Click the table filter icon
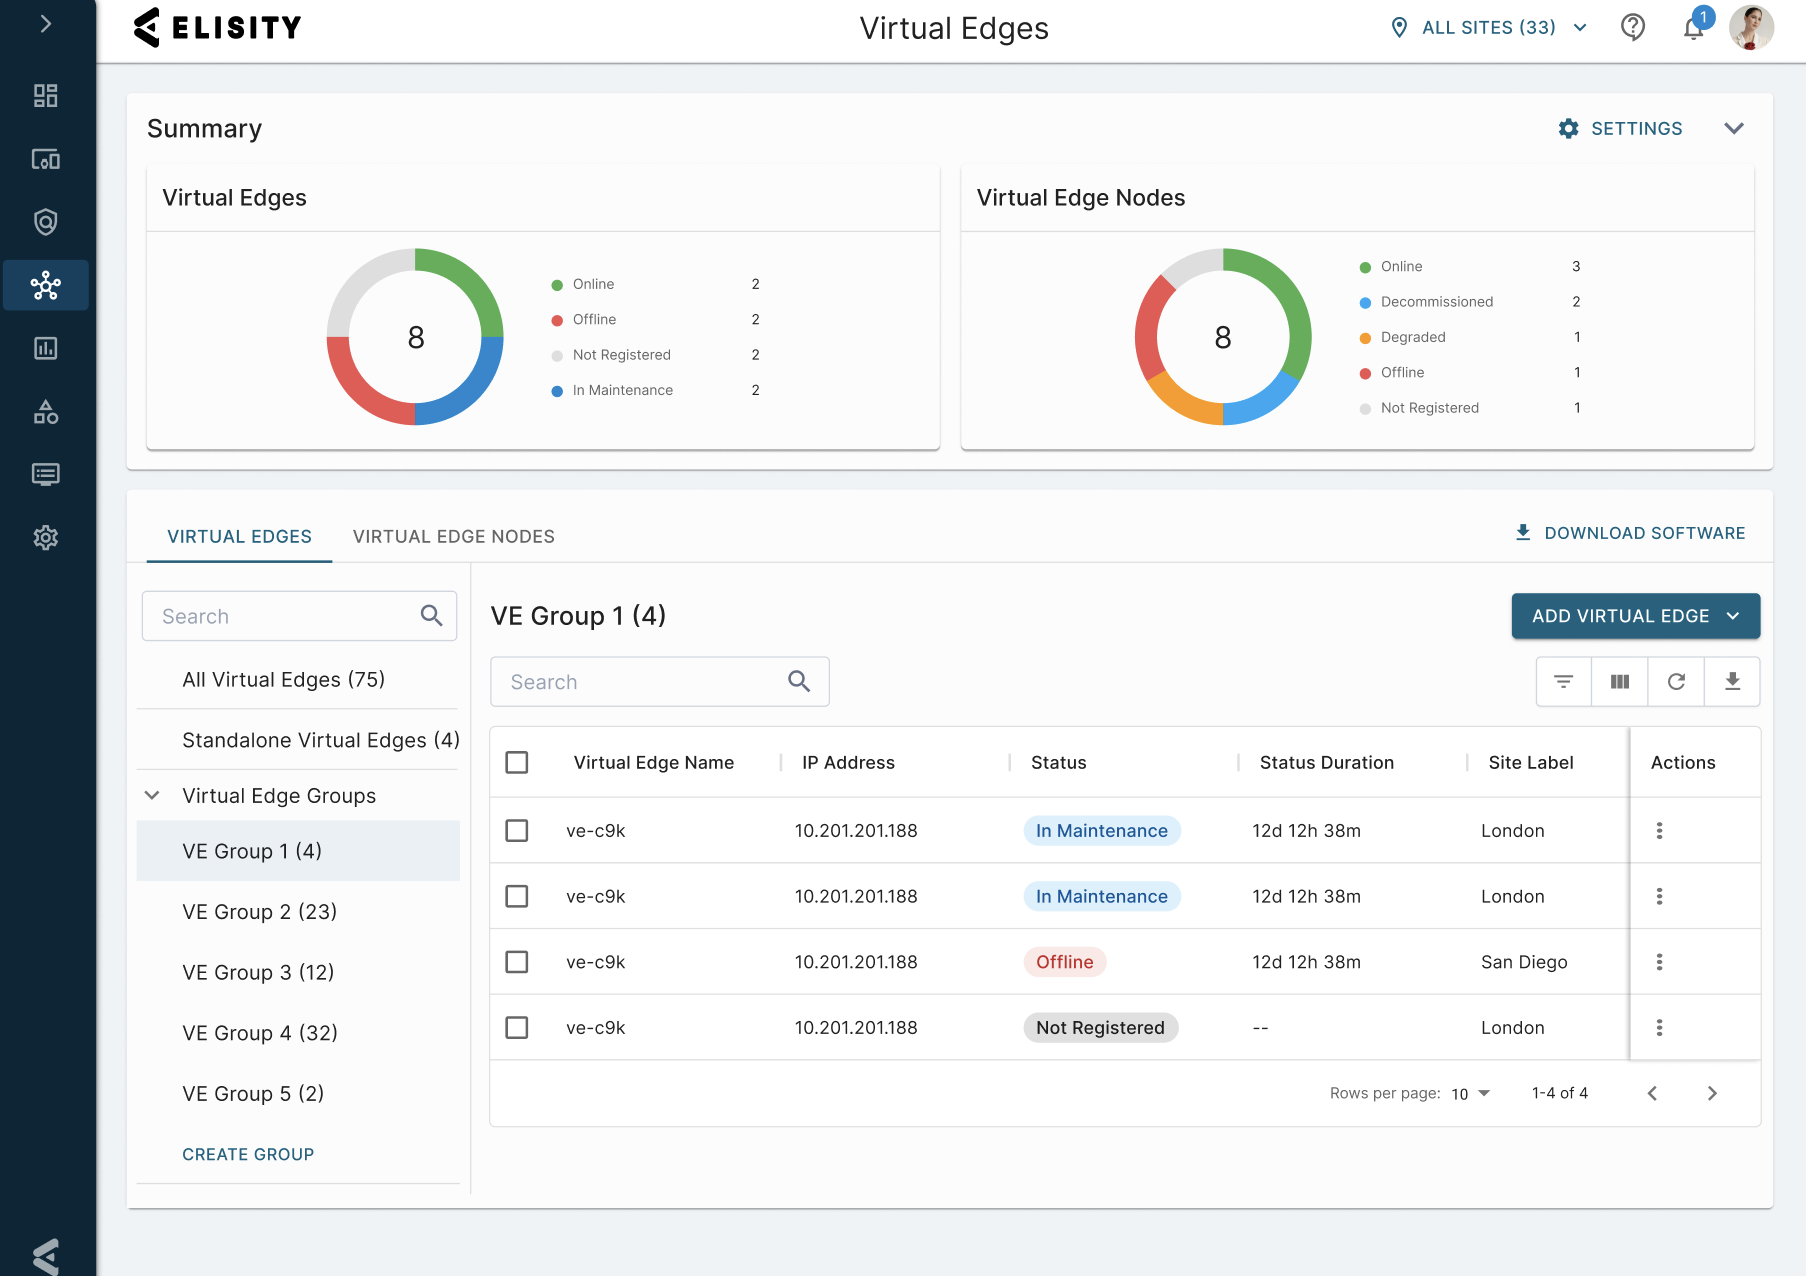1806x1276 pixels. [x=1564, y=682]
